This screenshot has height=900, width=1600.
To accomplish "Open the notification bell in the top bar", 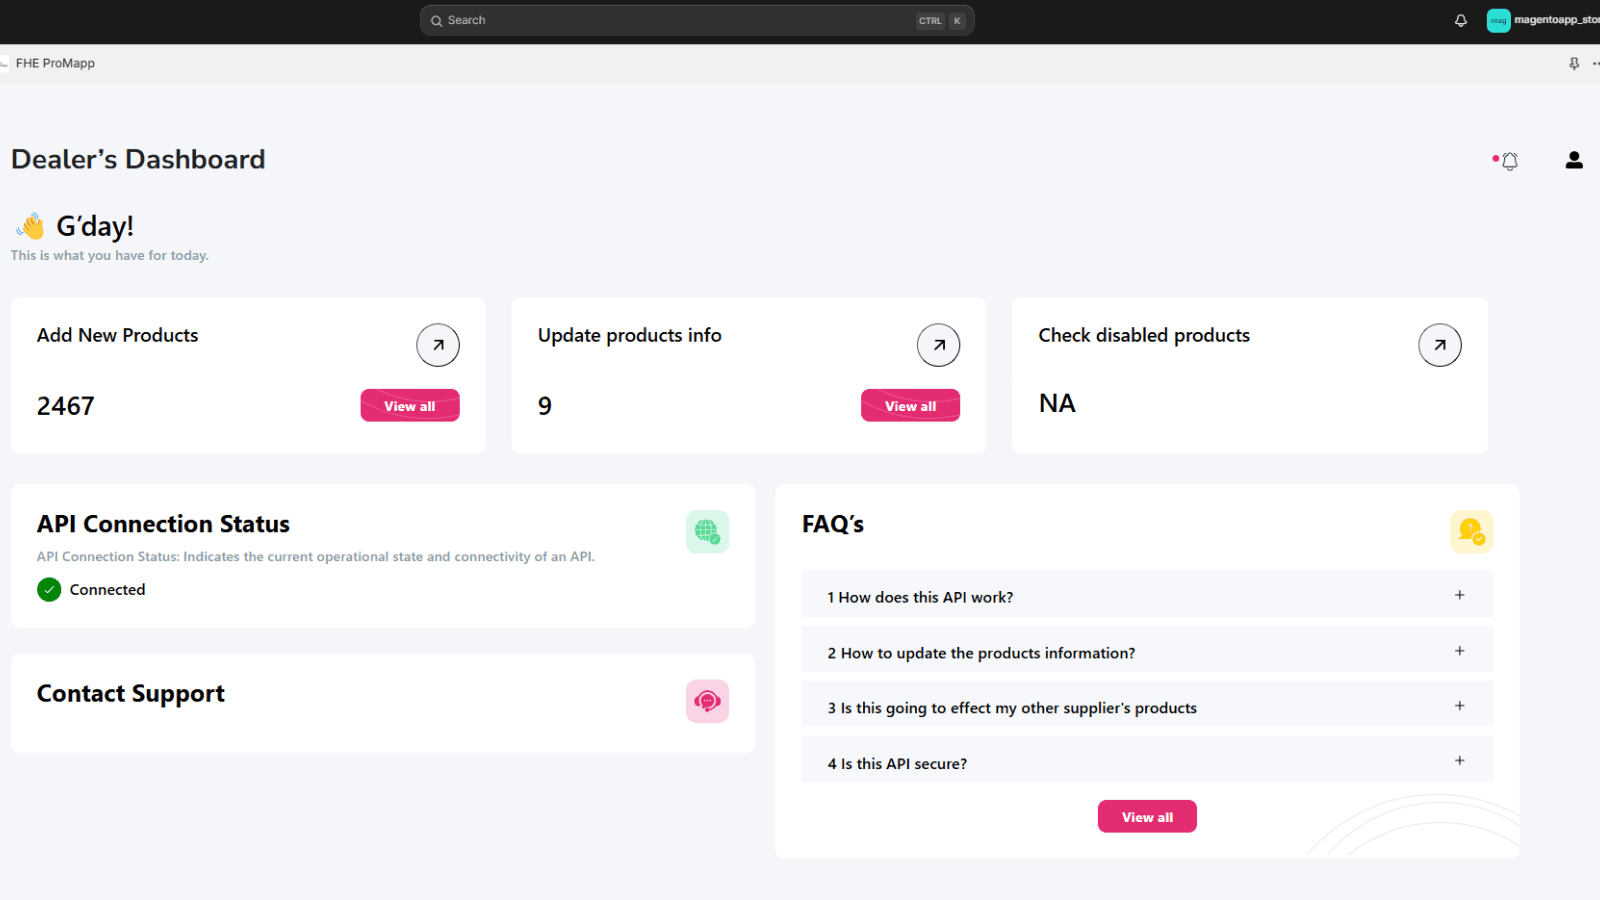I will click(1460, 20).
